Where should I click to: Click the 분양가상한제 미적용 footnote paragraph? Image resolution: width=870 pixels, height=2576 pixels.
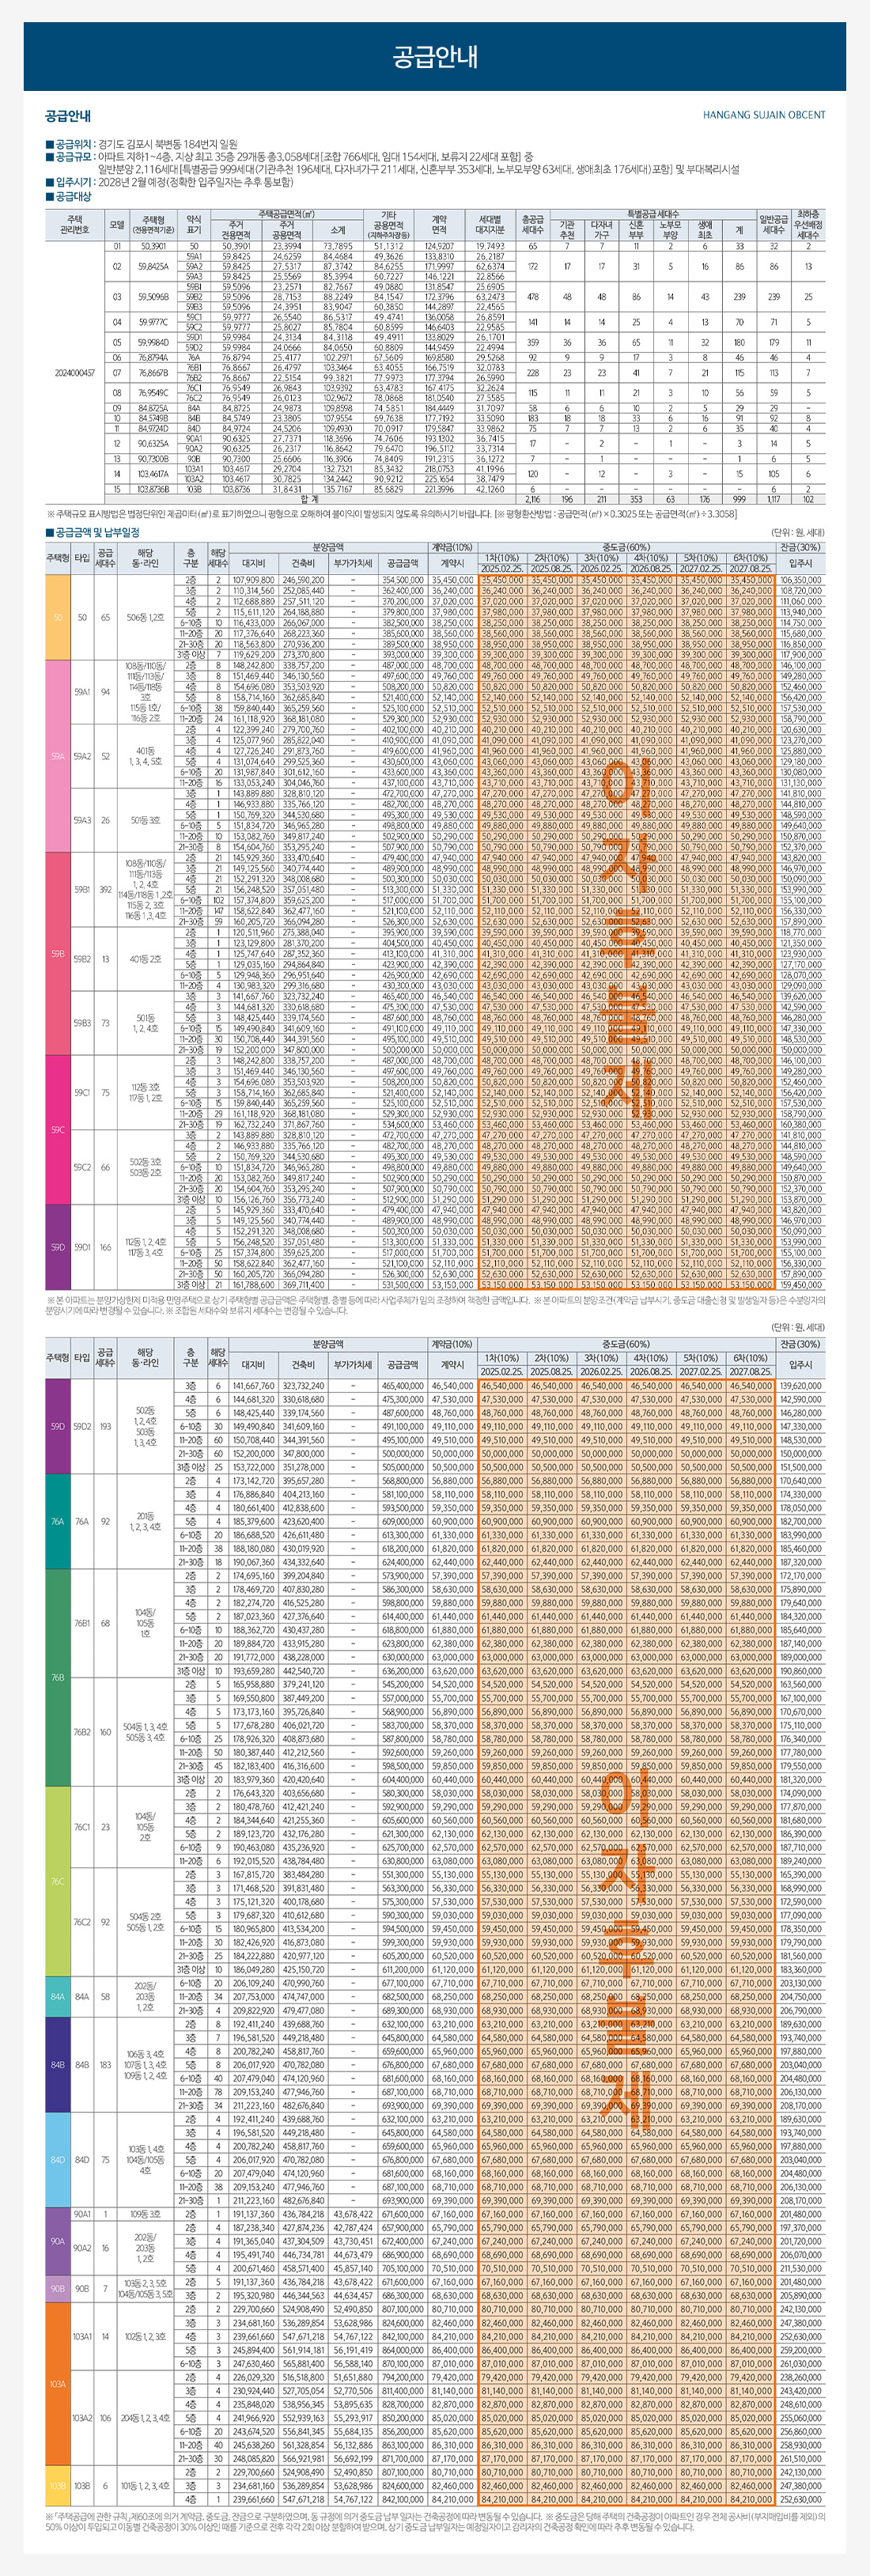[x=435, y=1305]
